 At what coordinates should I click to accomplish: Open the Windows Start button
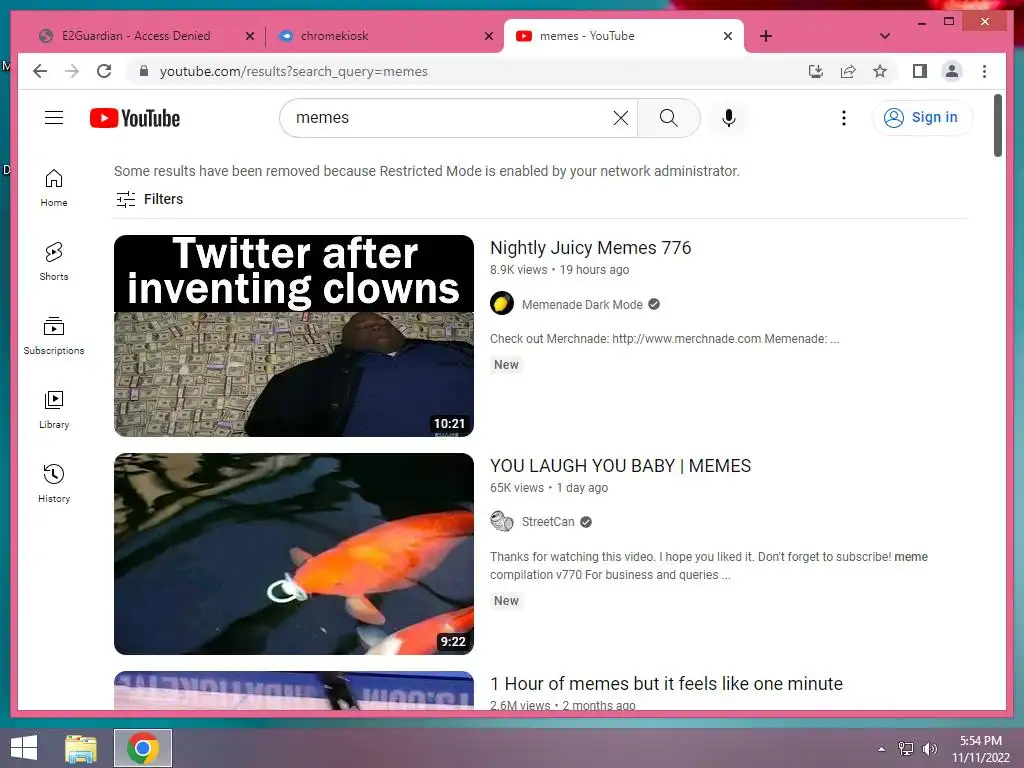coord(24,748)
